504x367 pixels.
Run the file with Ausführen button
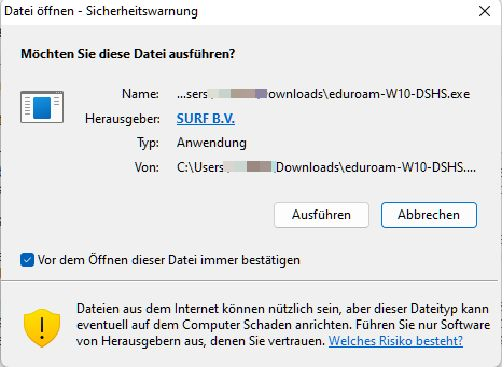321,215
